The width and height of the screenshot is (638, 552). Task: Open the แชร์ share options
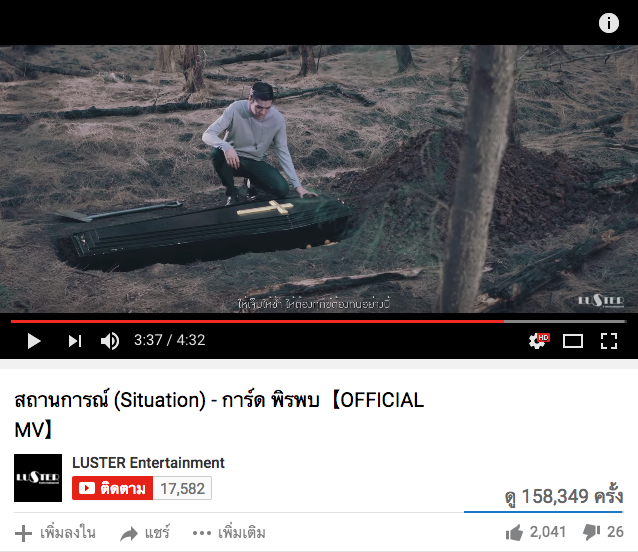[x=145, y=533]
